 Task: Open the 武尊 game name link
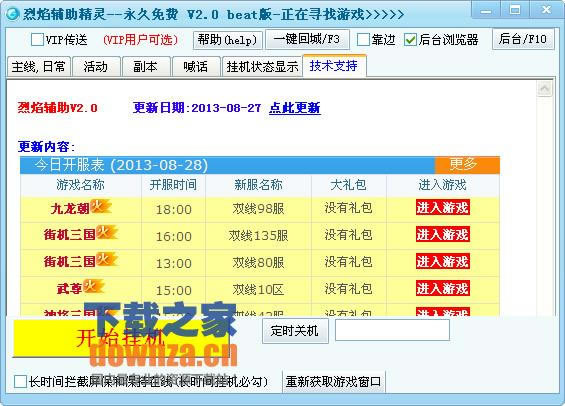coord(70,289)
